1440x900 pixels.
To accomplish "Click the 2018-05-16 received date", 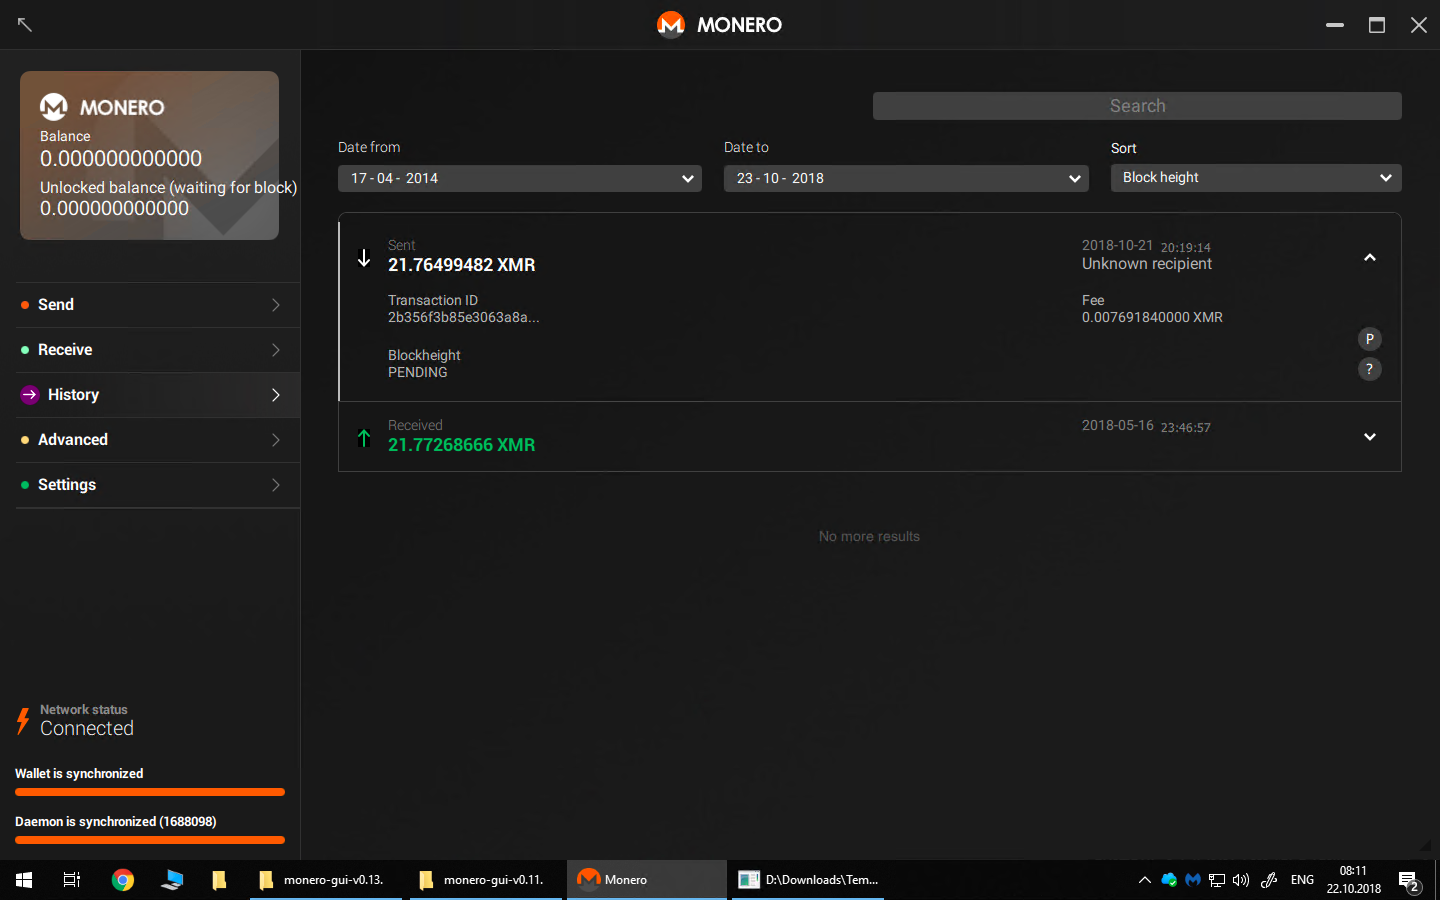I will (1117, 425).
